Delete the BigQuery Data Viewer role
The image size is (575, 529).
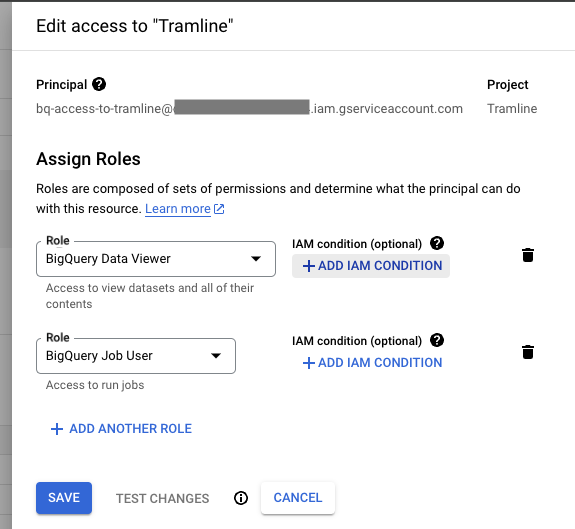click(528, 255)
